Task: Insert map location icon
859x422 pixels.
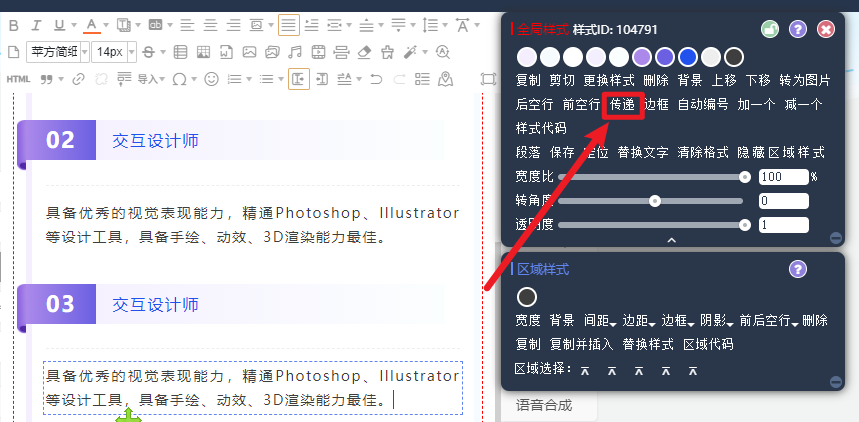Action: coord(446,79)
